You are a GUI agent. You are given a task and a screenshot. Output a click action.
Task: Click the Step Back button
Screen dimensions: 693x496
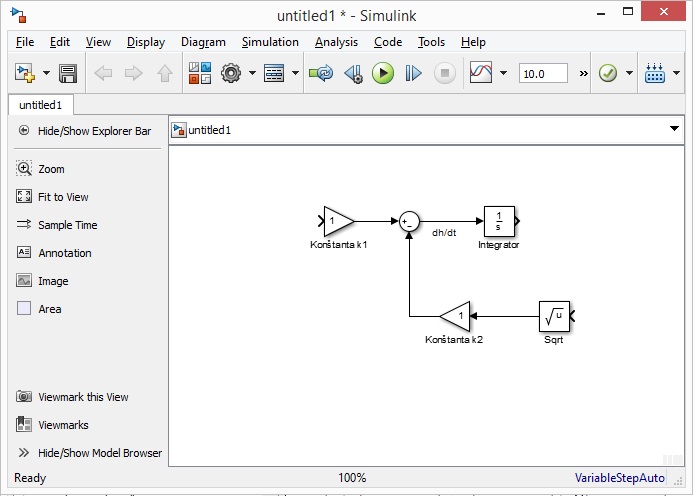[354, 73]
